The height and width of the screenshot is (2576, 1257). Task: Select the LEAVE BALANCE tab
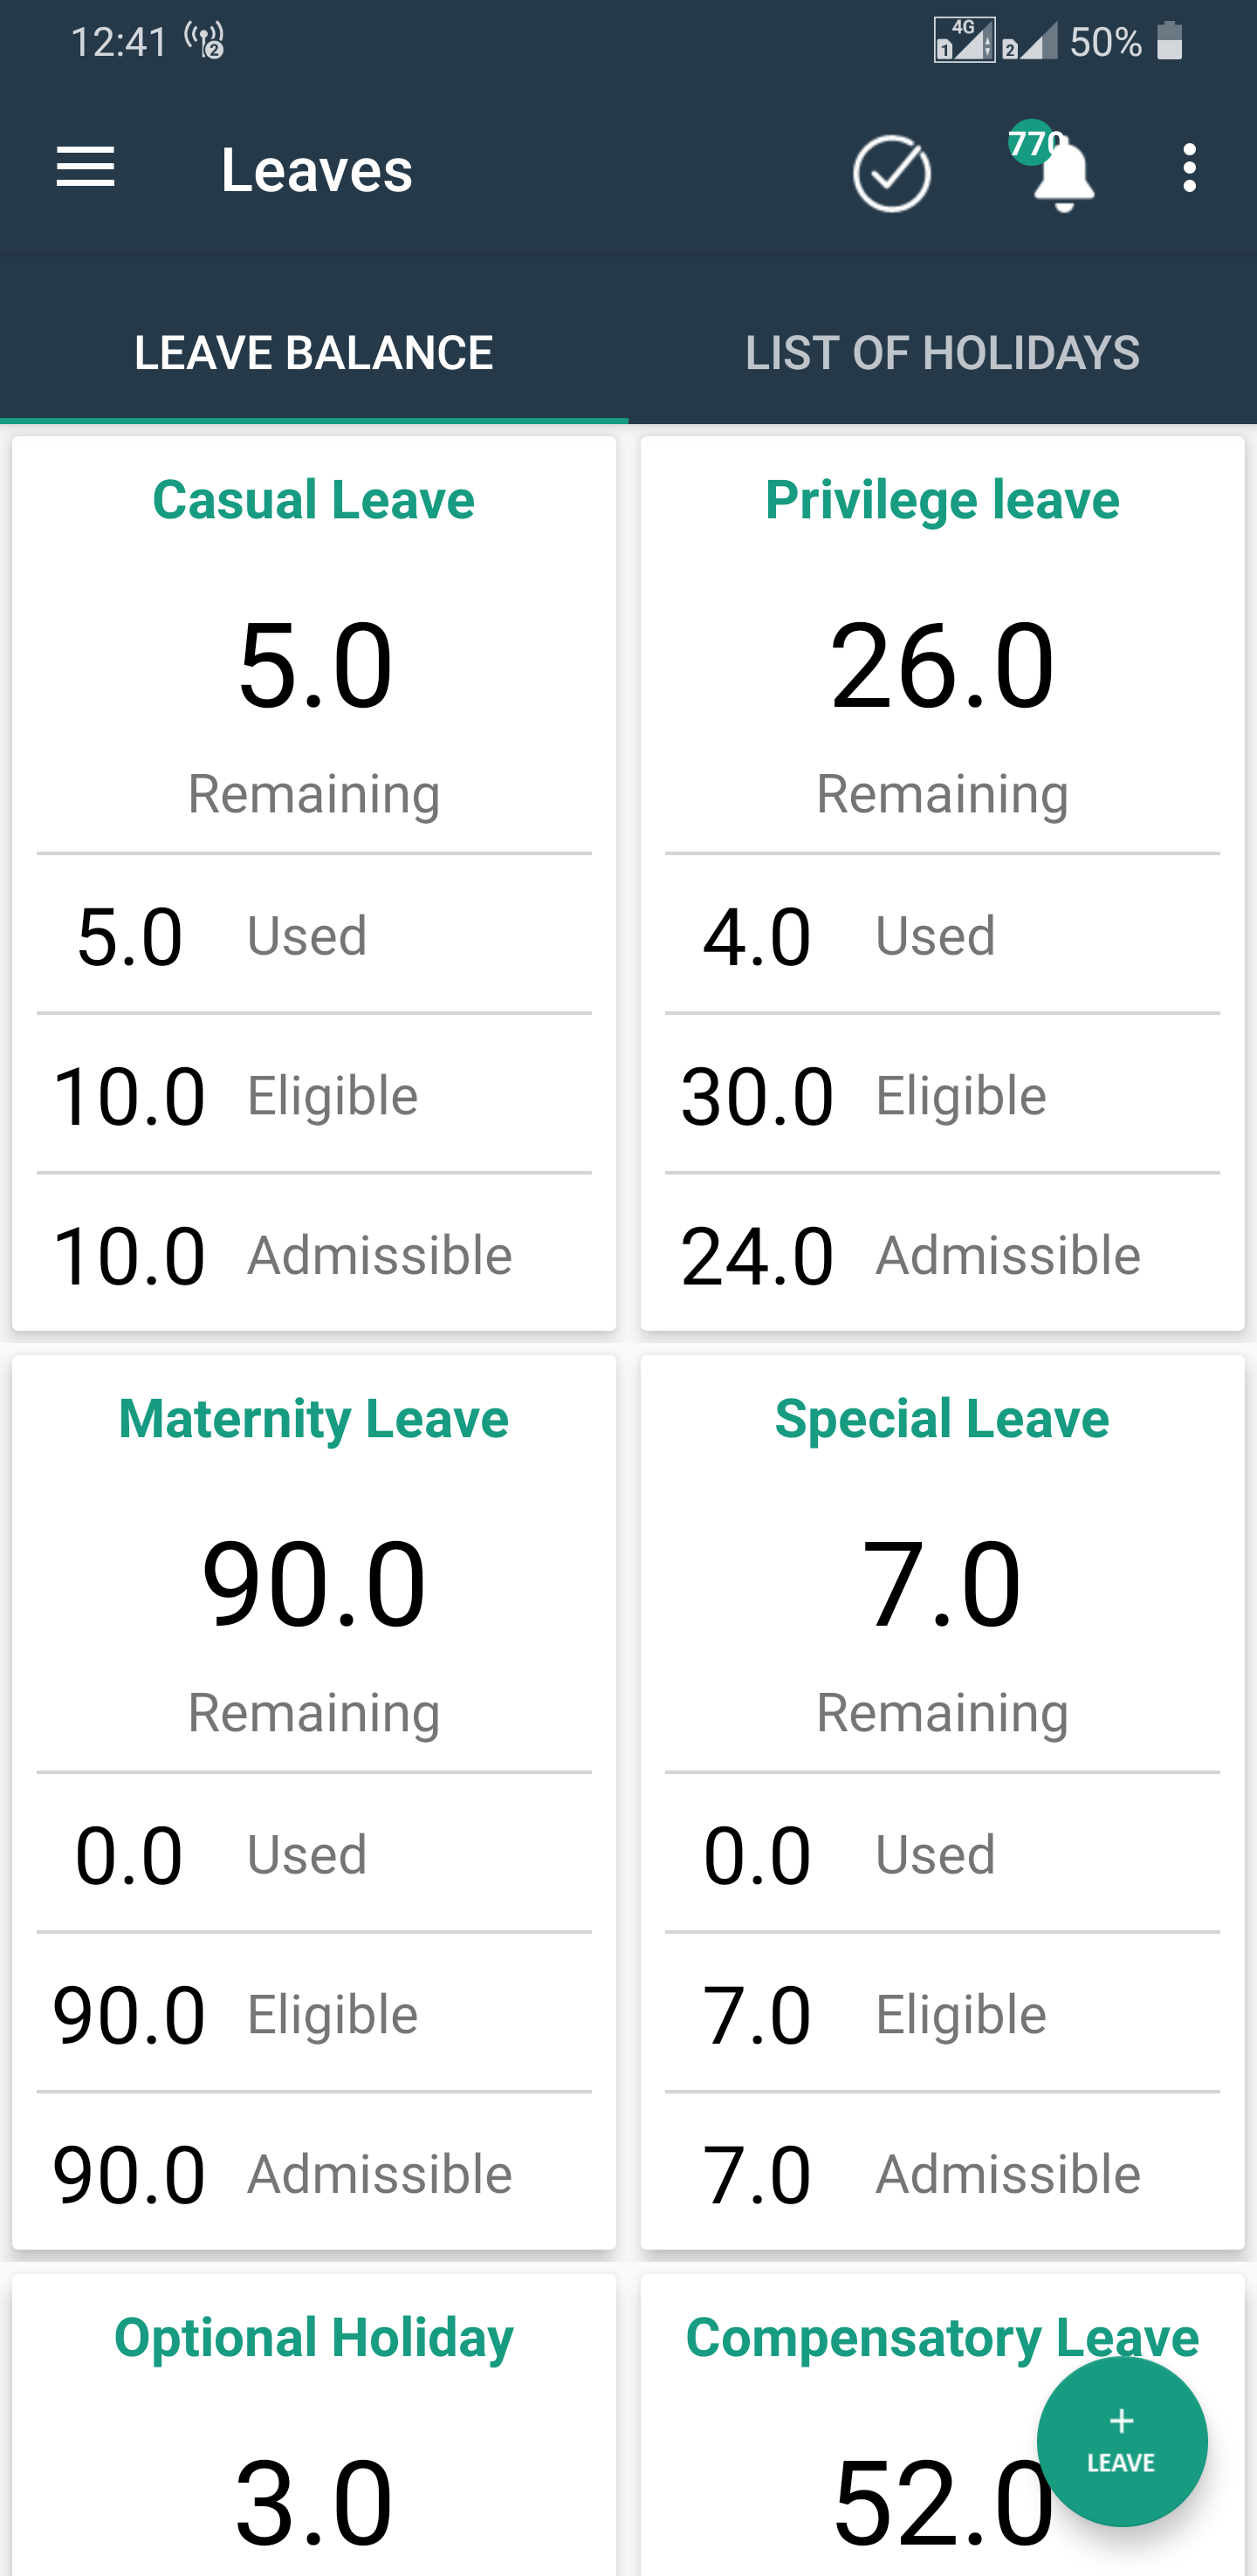(314, 352)
